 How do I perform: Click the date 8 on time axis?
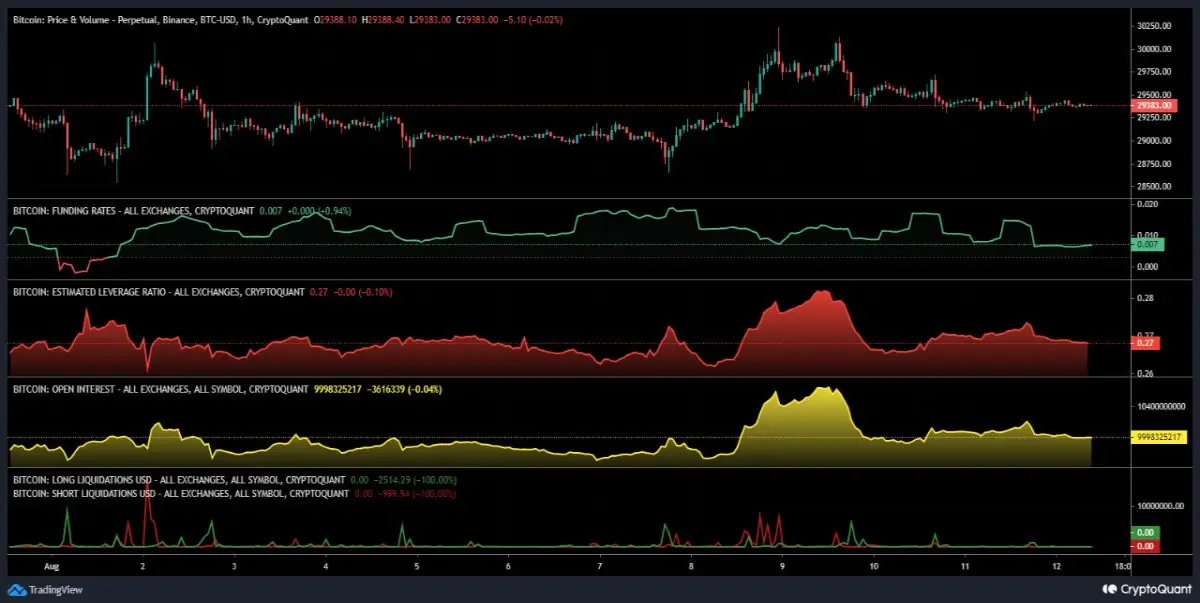coord(691,565)
